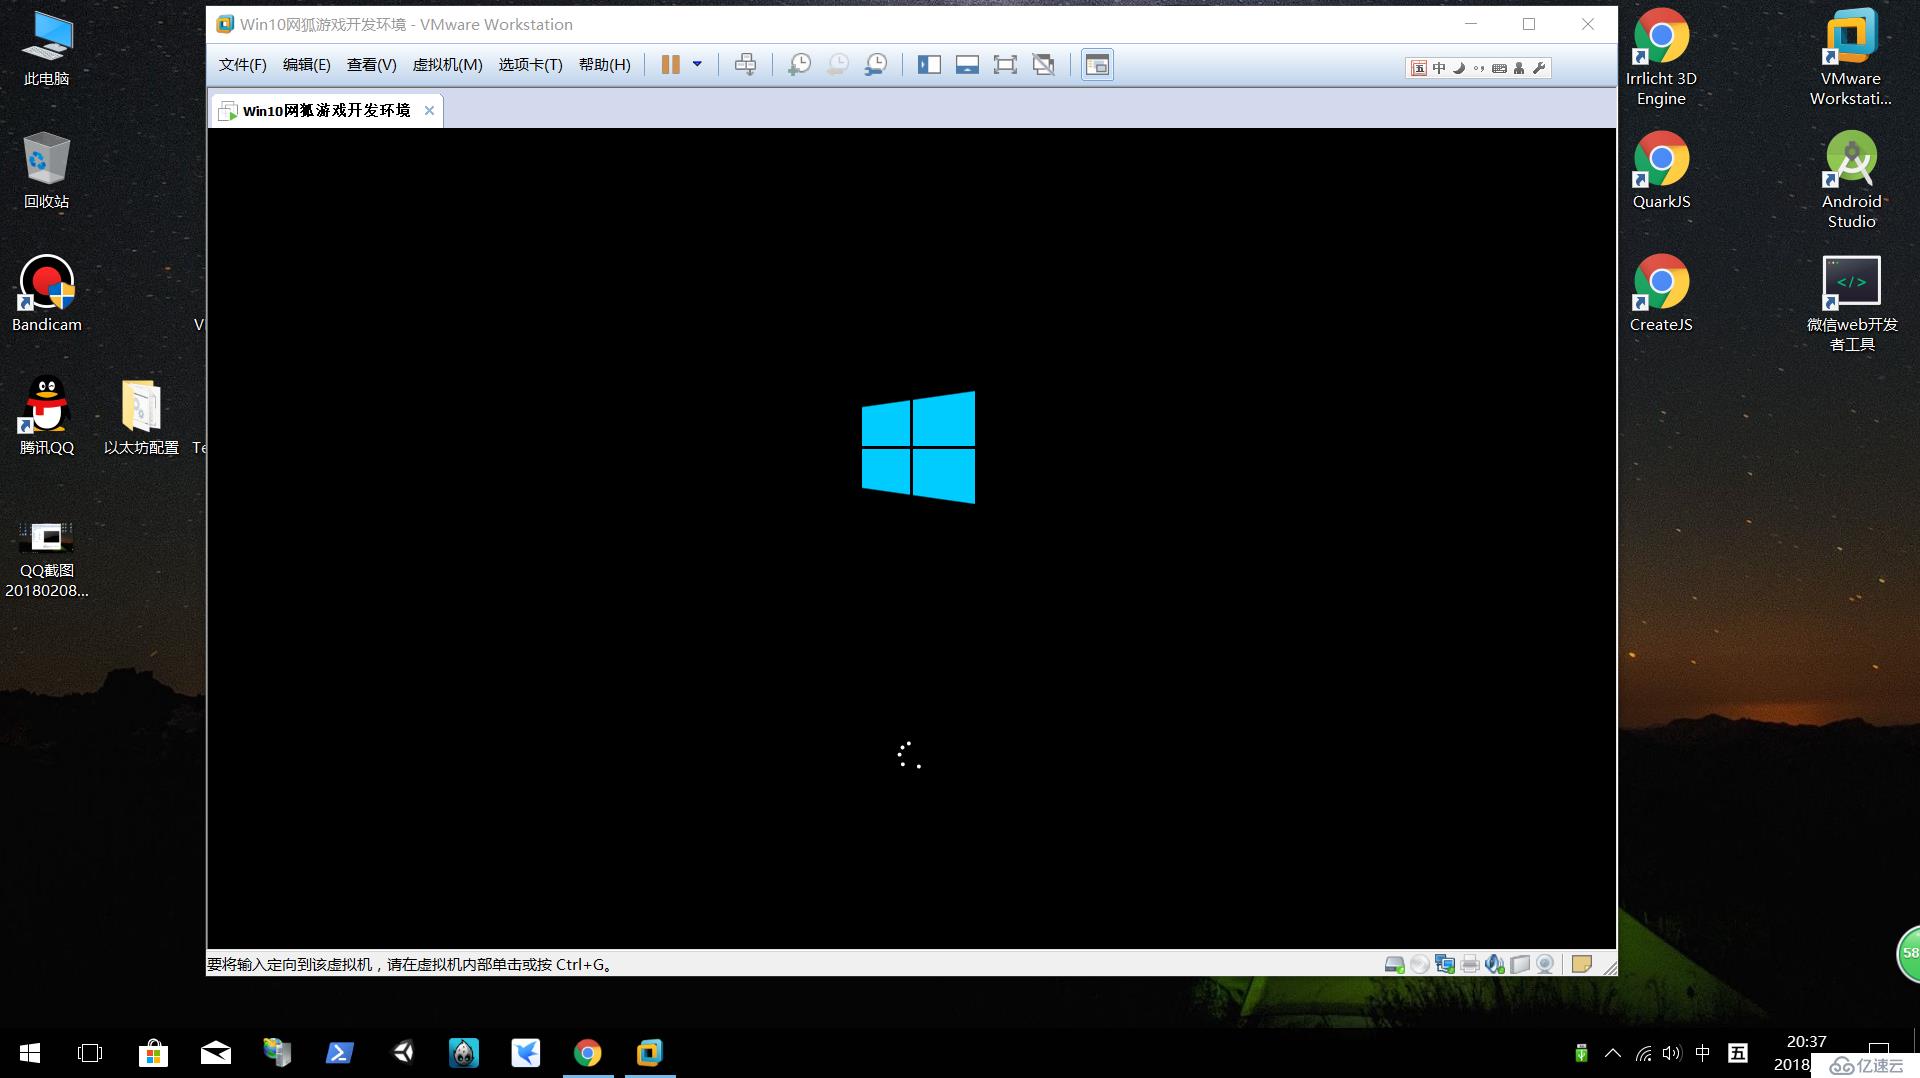The width and height of the screenshot is (1920, 1078).
Task: Open 此电脑 desktop icon
Action: pos(47,48)
